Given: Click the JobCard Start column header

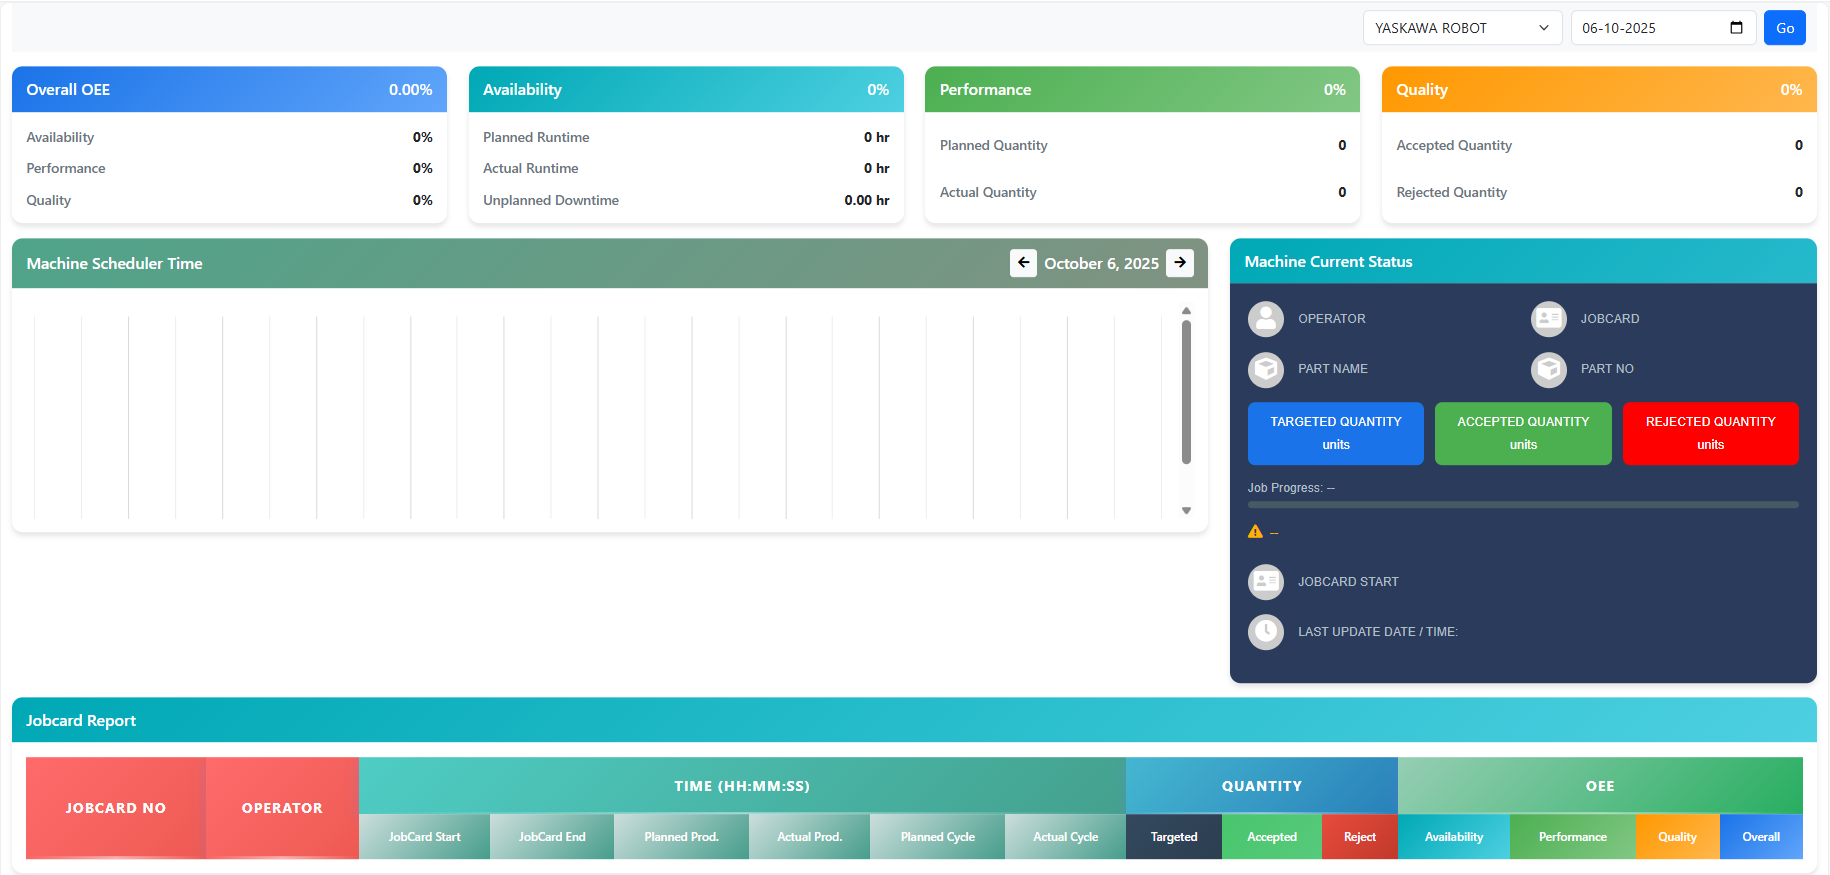Looking at the screenshot, I should click(424, 837).
